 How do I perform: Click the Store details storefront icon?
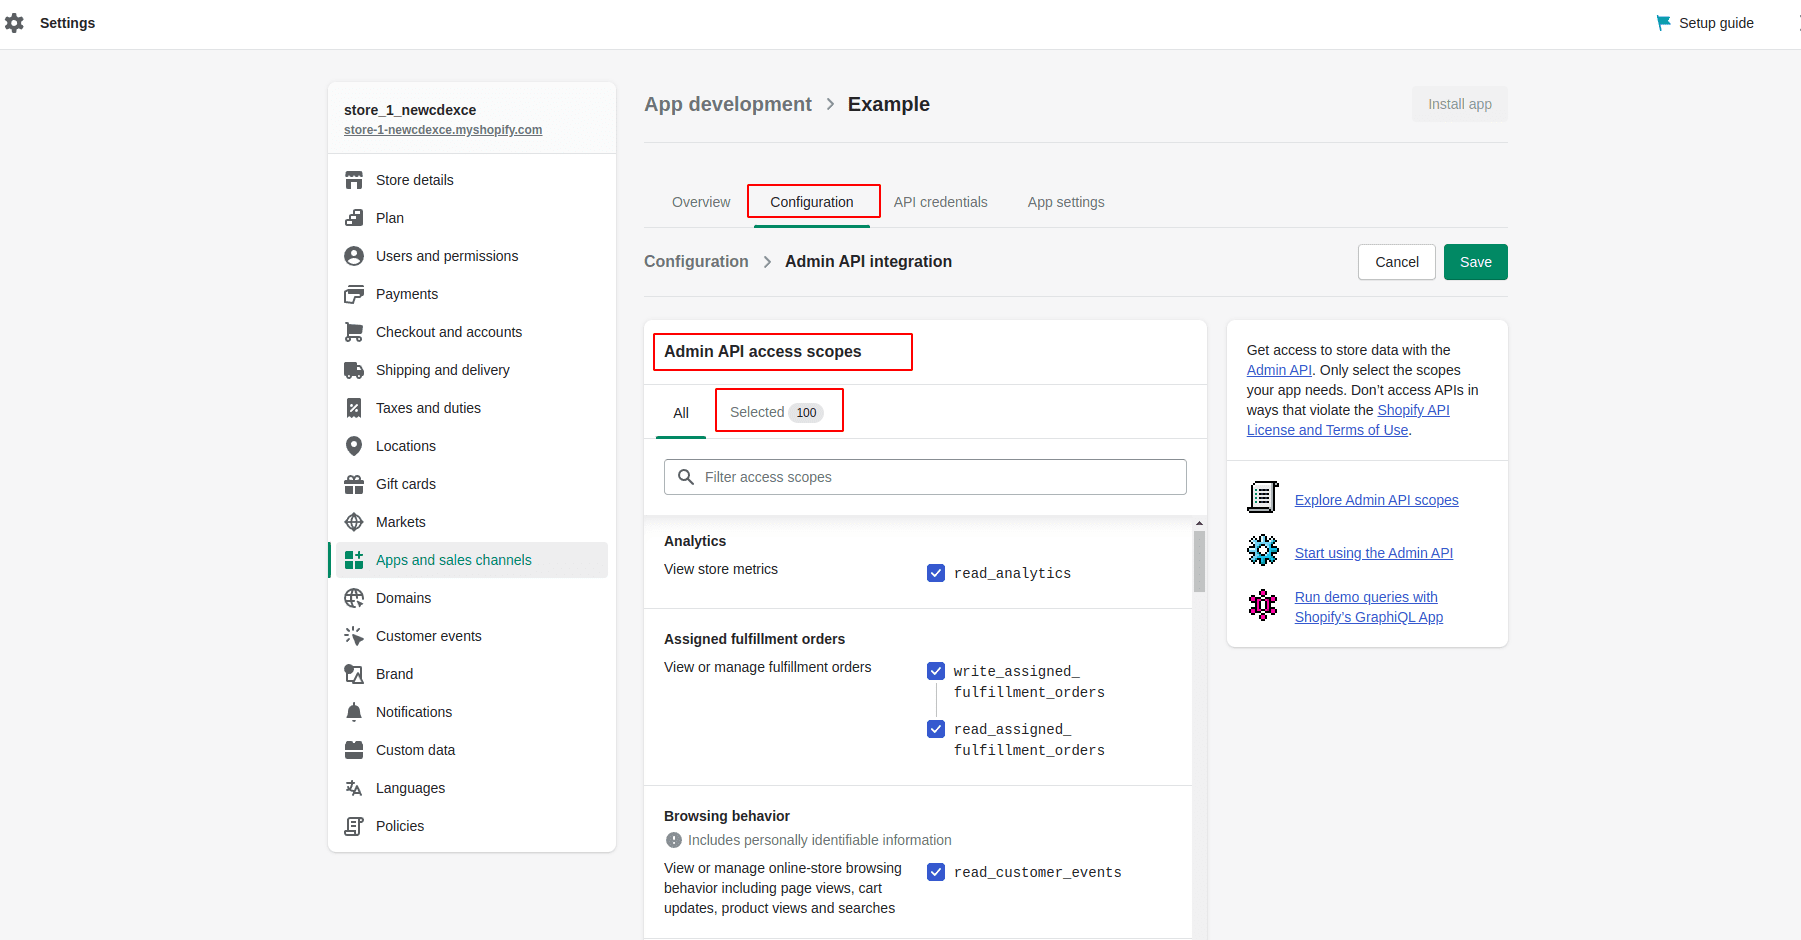354,180
